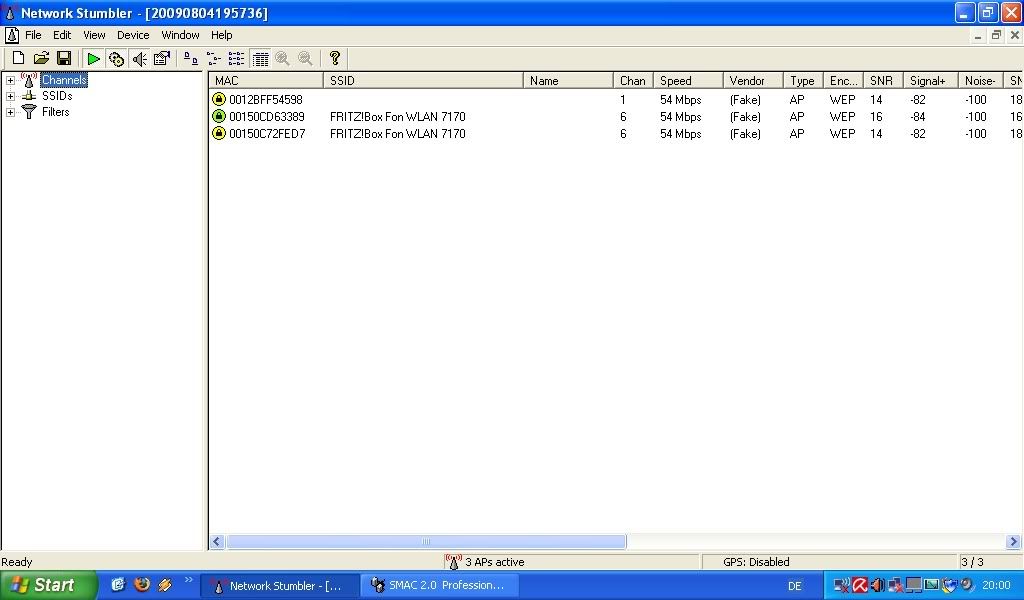Image resolution: width=1024 pixels, height=600 pixels.
Task: Expand the Filters tree node
Action: (x=10, y=112)
